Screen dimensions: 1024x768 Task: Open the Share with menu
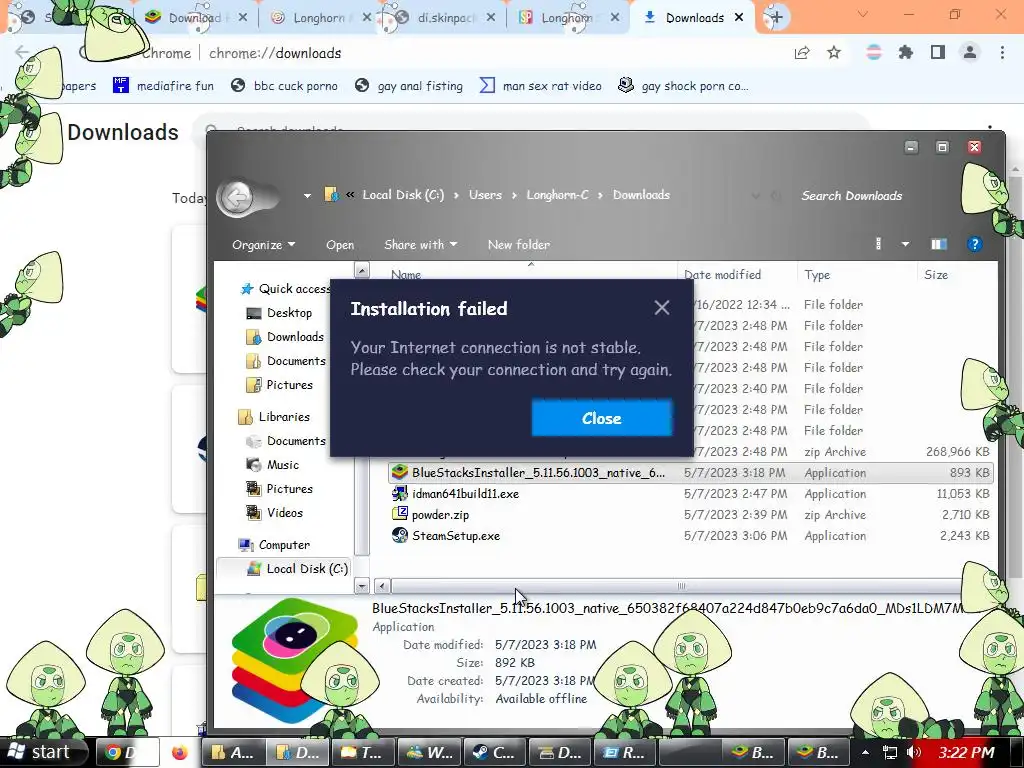[420, 244]
